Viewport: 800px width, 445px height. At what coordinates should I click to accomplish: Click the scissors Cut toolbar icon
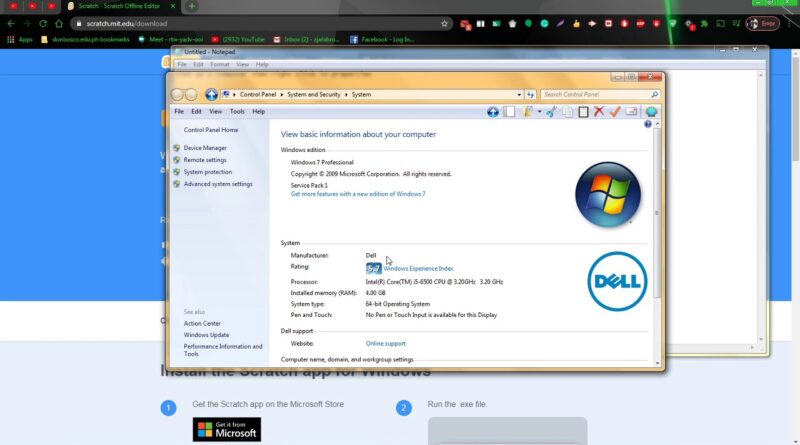(552, 112)
